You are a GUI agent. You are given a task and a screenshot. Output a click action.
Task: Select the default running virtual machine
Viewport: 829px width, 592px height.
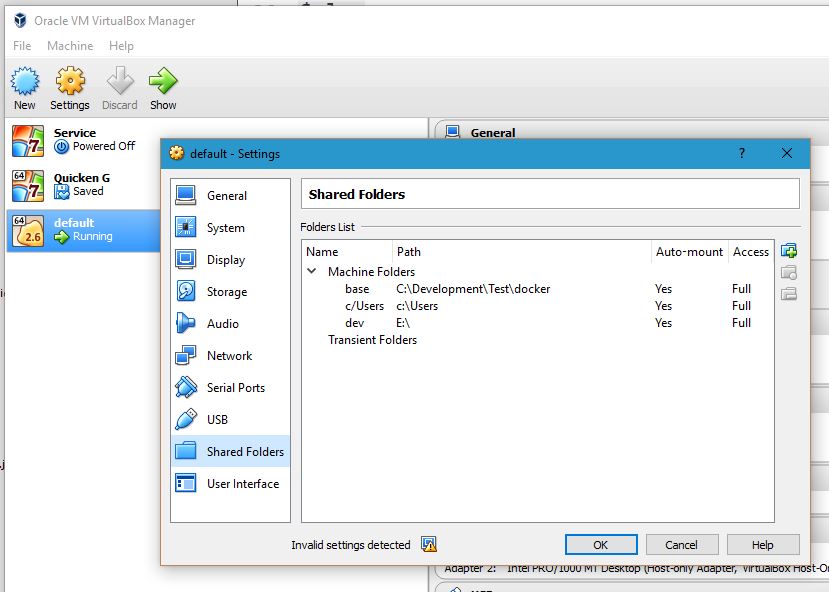pos(84,230)
